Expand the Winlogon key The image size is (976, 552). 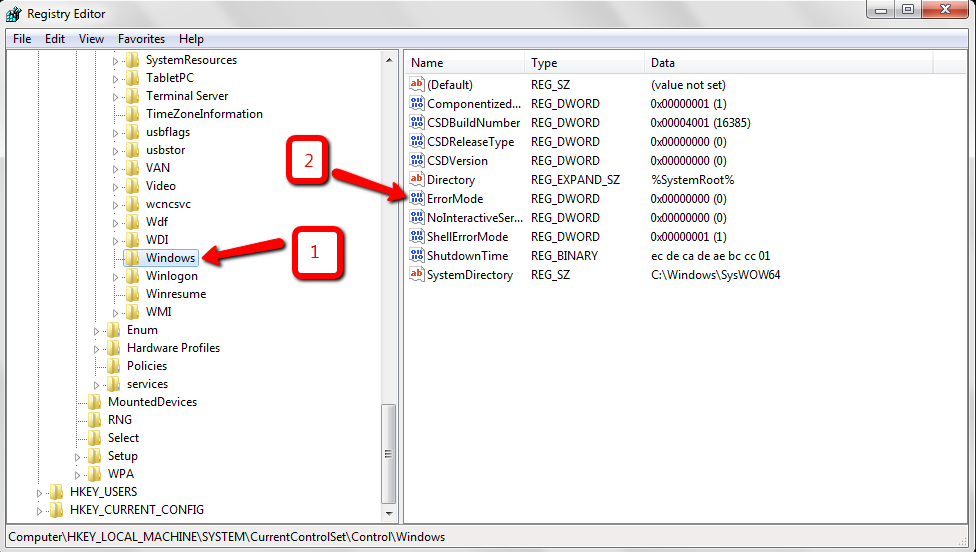pyautogui.click(x=115, y=277)
